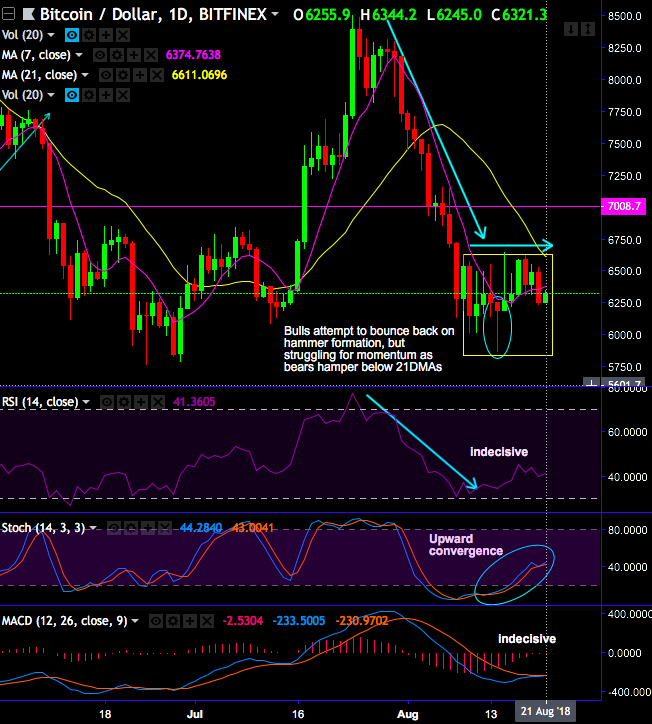
Task: Click the plus icon on RSI (14, close)
Action: 141,402
